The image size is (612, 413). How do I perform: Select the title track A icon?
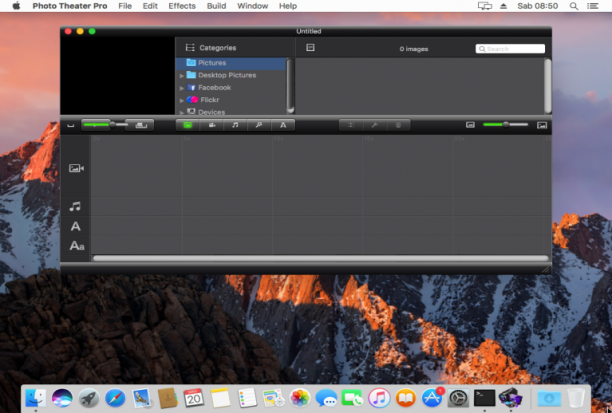click(x=75, y=226)
